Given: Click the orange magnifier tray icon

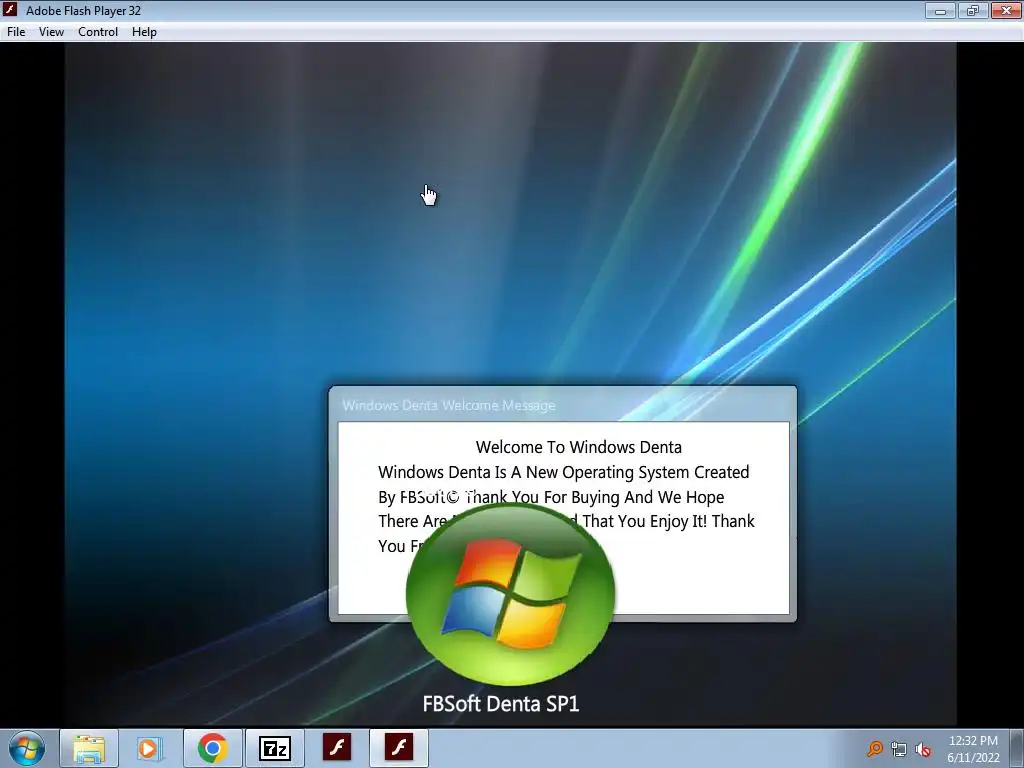Looking at the screenshot, I should click(x=874, y=749).
